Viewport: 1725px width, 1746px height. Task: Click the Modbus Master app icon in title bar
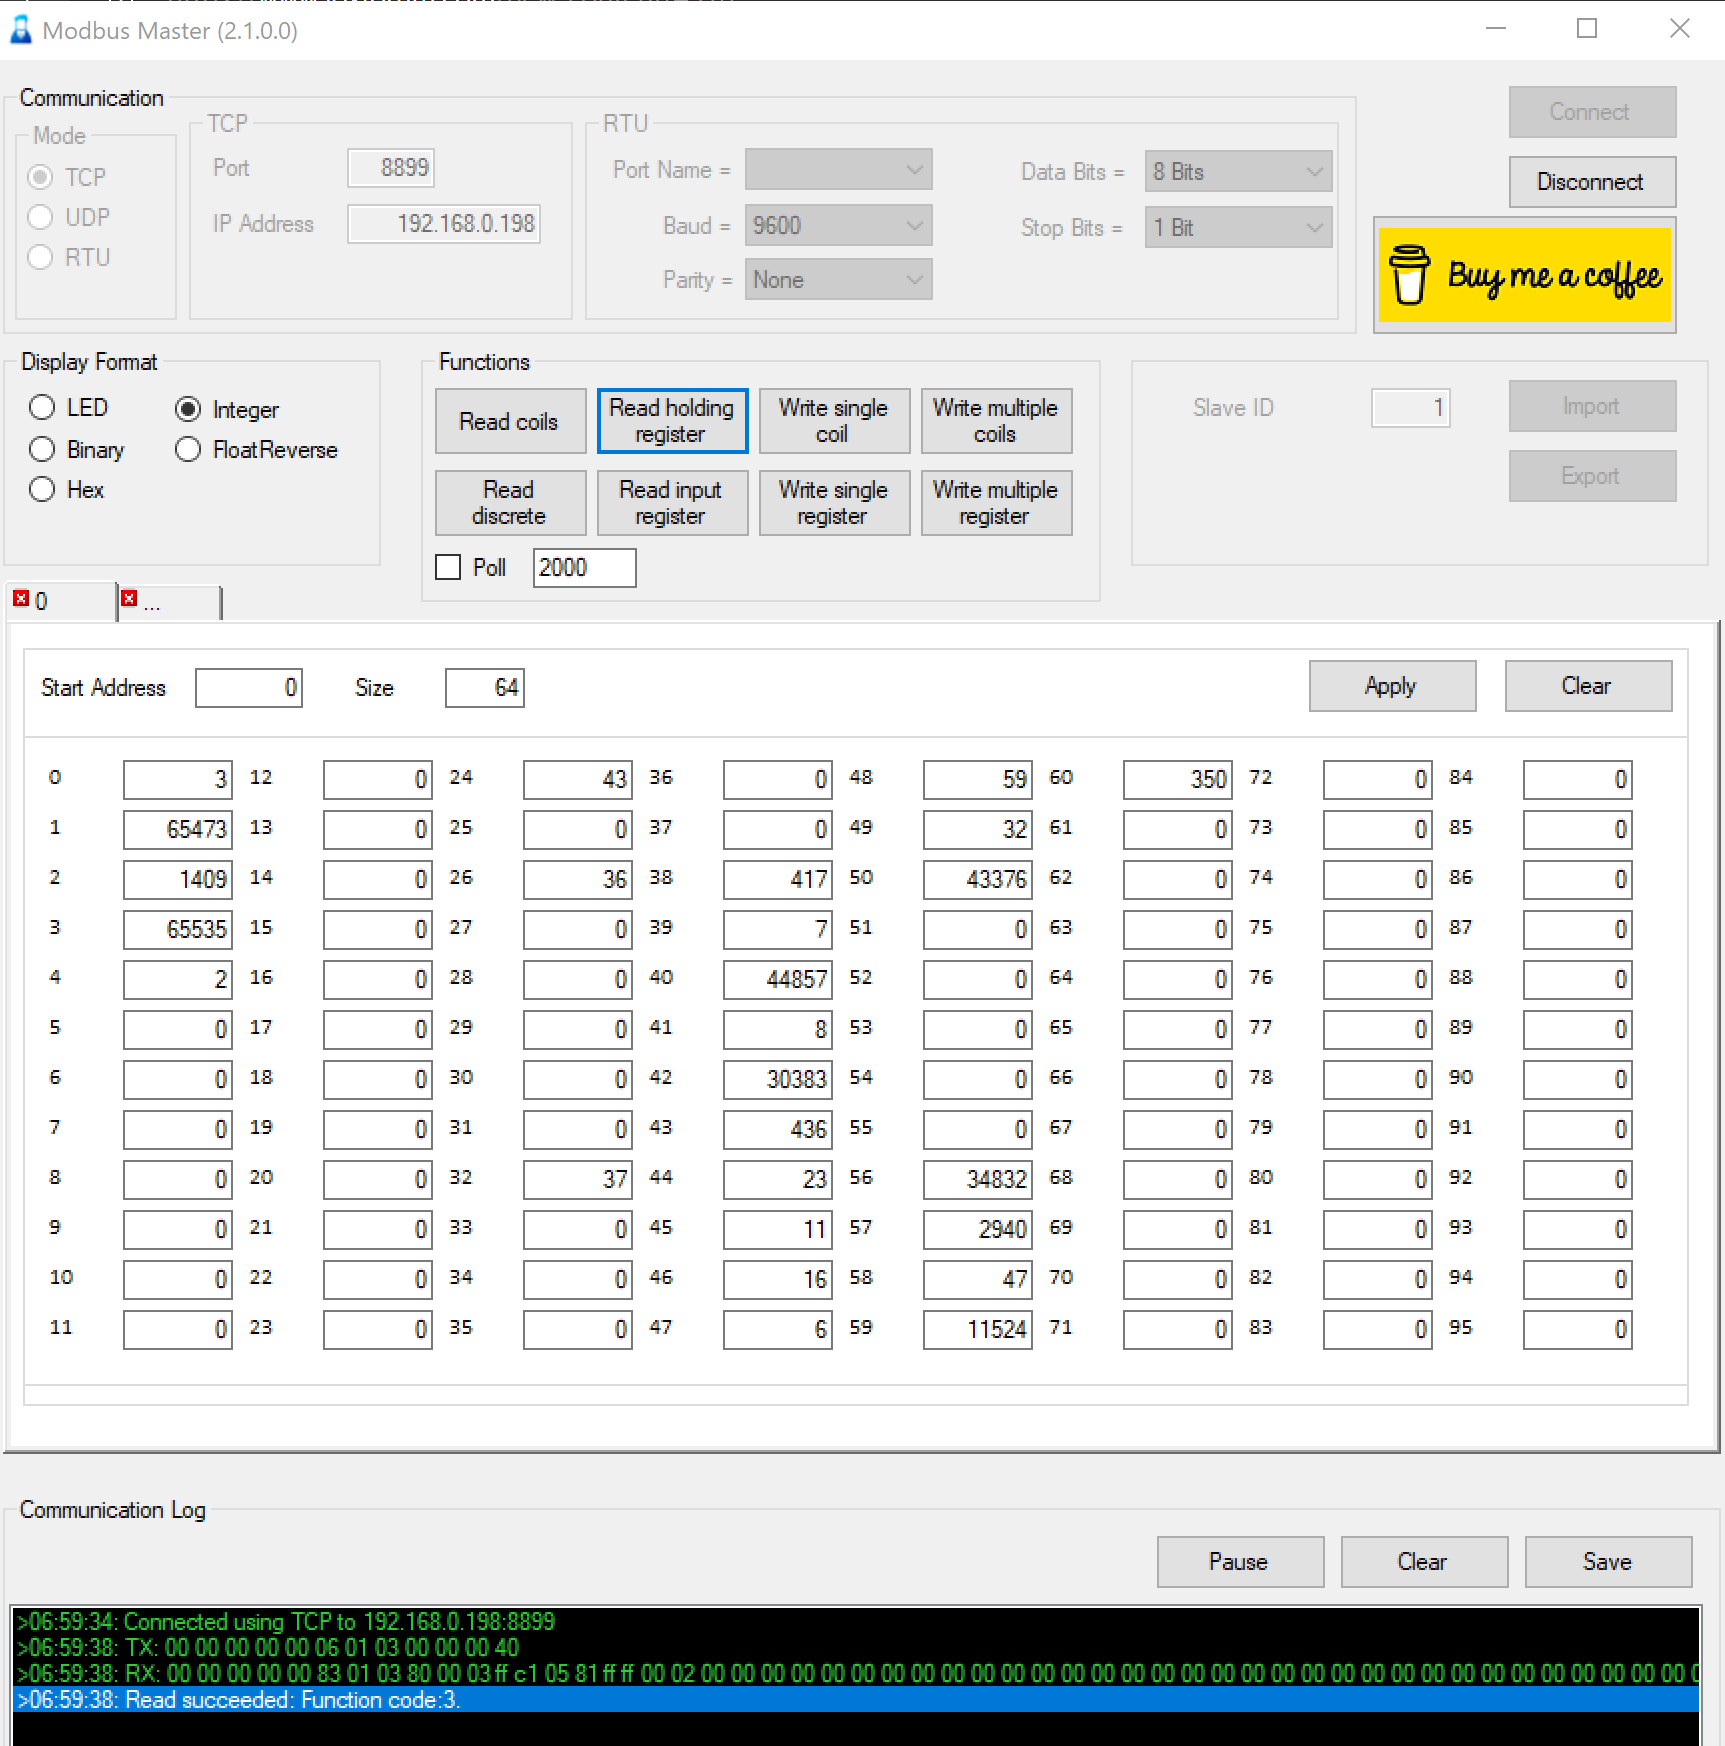point(21,30)
